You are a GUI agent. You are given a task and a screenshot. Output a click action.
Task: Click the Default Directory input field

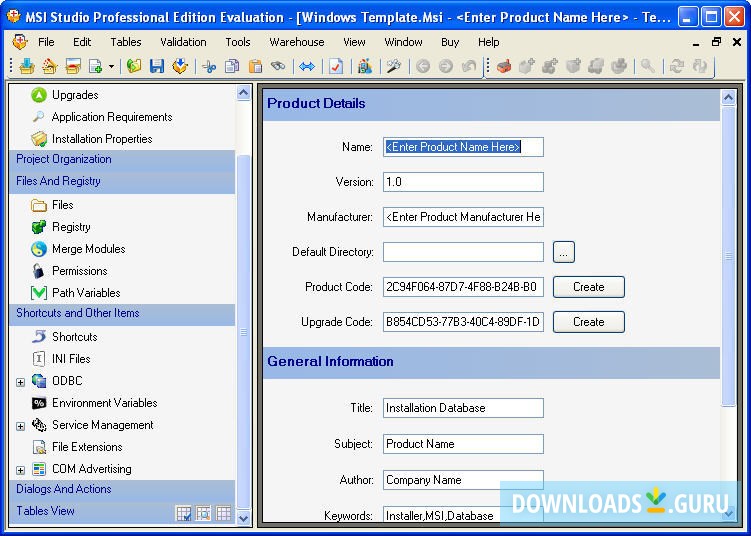coord(463,252)
